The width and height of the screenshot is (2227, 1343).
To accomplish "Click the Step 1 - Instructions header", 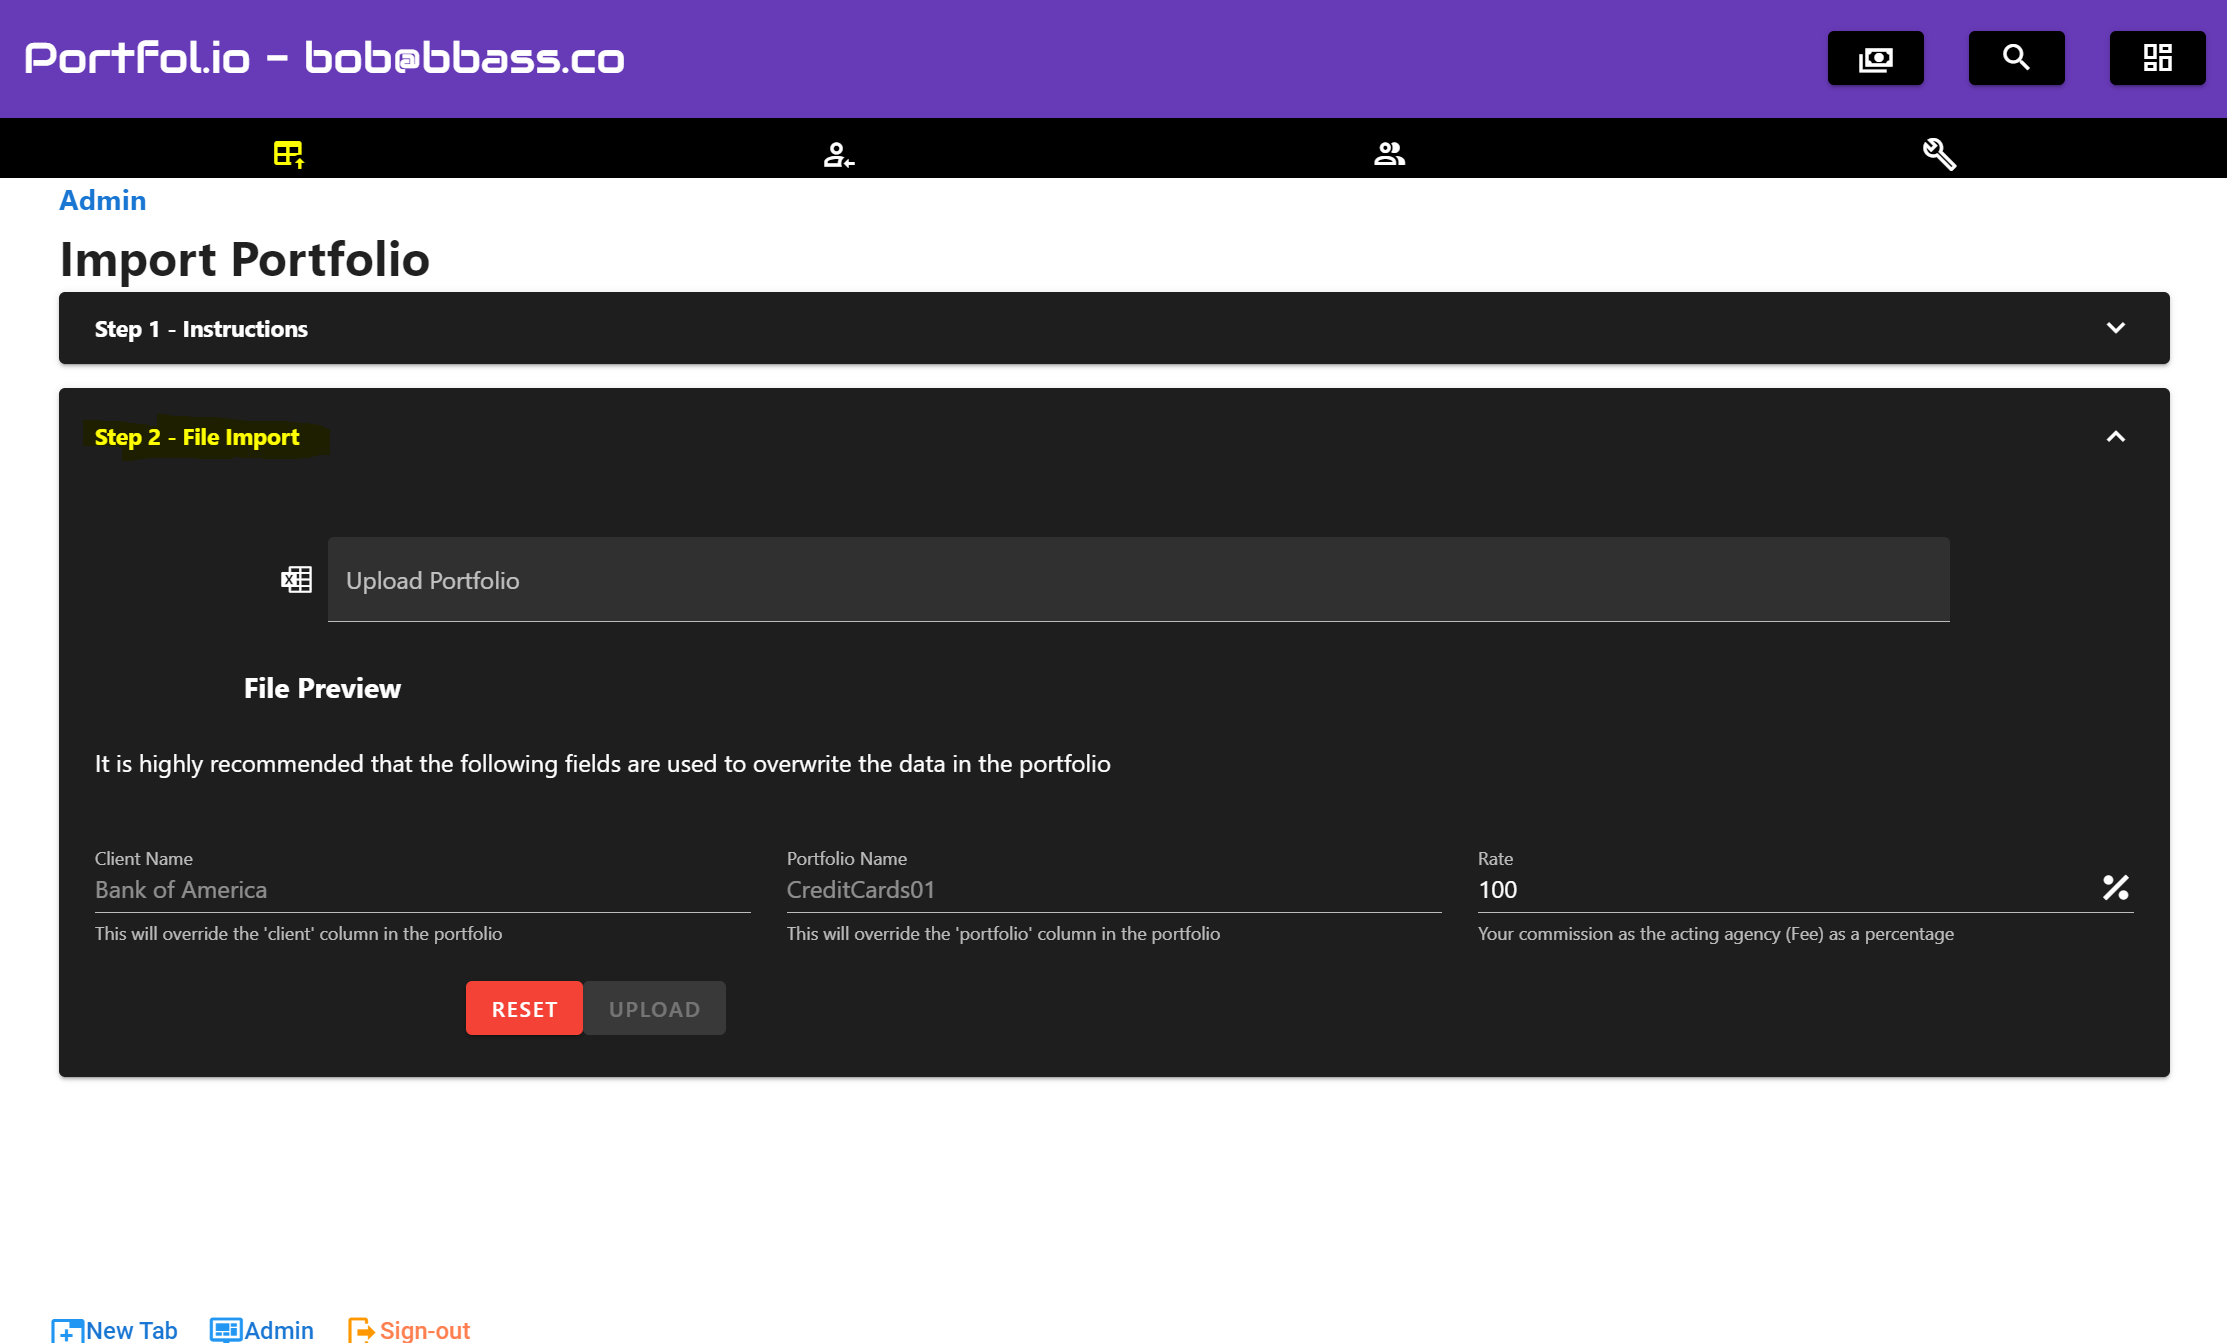I will tap(201, 329).
